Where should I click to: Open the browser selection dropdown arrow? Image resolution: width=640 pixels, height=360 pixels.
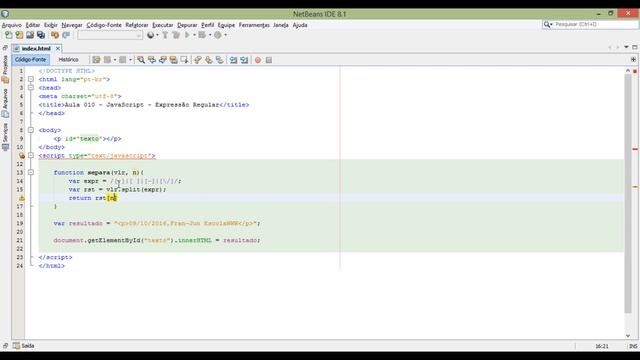157,35
